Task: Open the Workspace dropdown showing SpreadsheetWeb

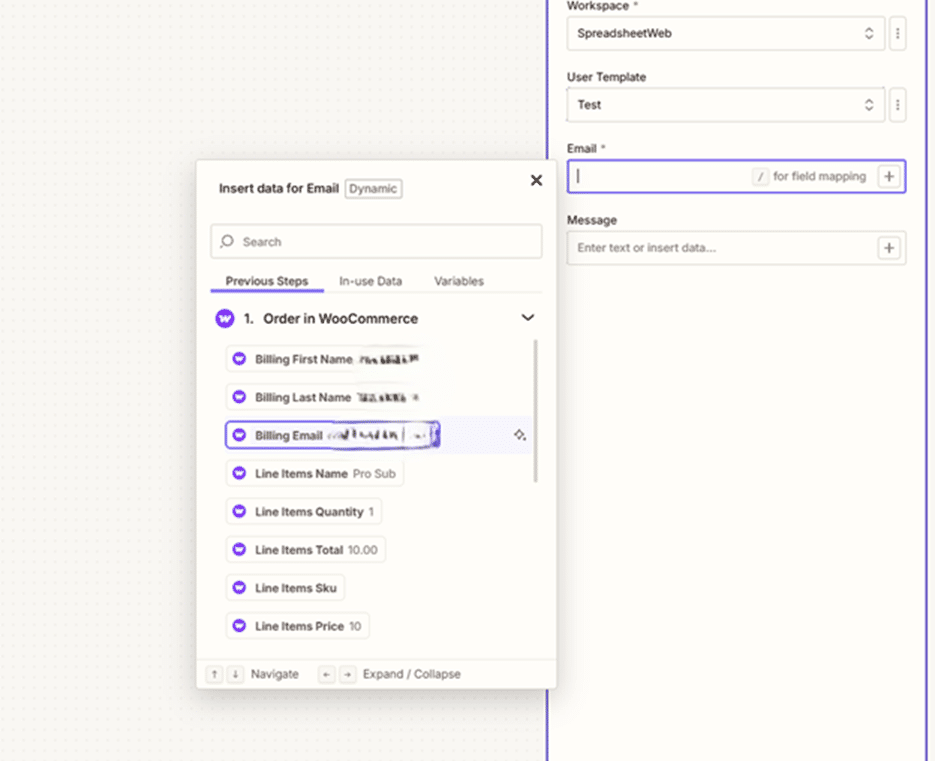Action: [x=725, y=33]
